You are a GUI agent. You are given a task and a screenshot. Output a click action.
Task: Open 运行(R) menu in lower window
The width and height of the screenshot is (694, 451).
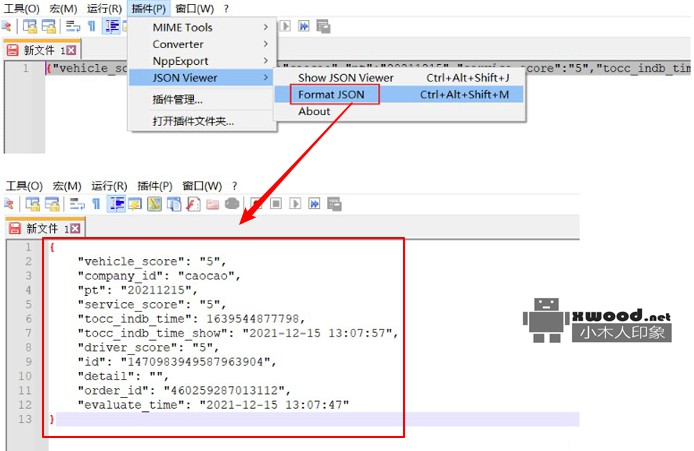109,186
